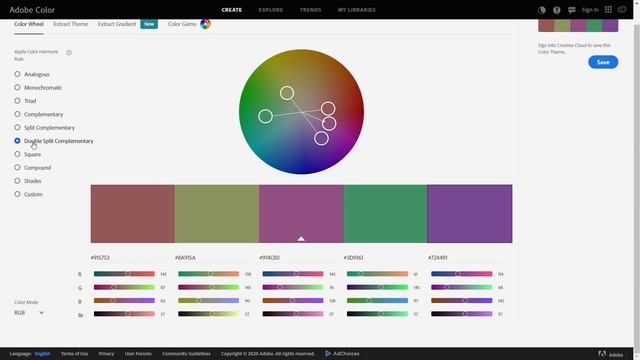This screenshot has height=360, width=640.
Task: Click the purple bottom handle on color wheel
Action: 321,138
